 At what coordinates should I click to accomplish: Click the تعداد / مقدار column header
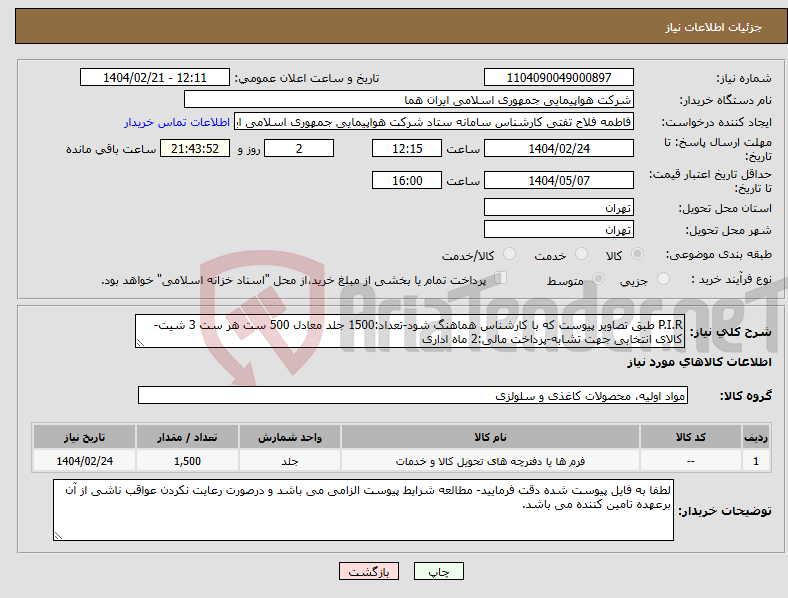[187, 437]
